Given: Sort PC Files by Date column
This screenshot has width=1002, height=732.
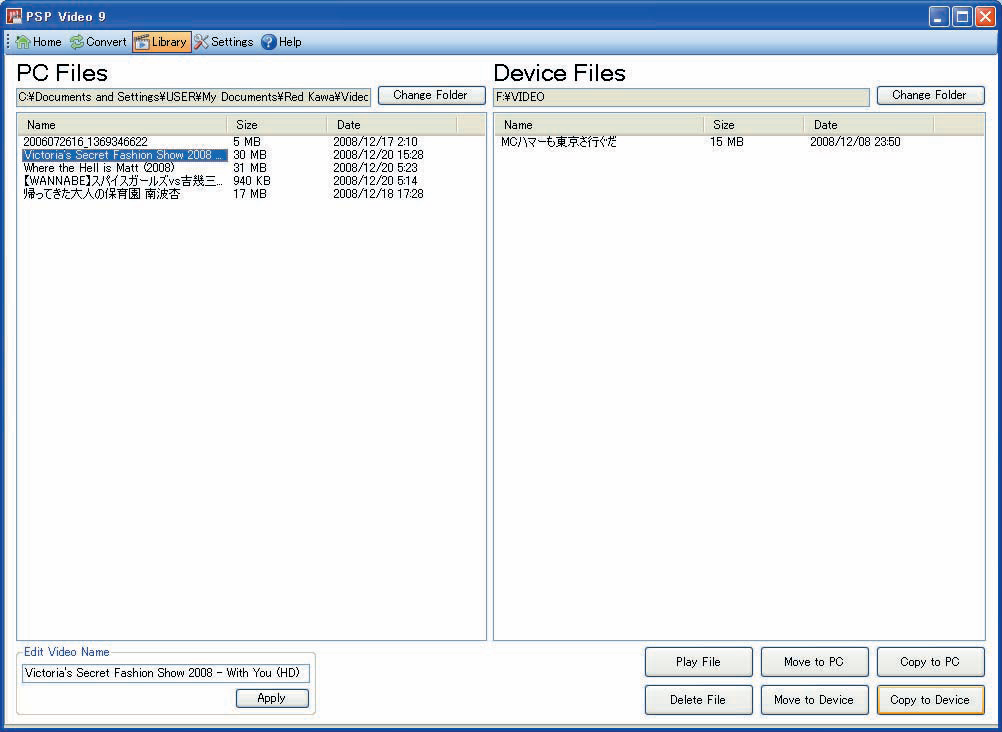Looking at the screenshot, I should coord(392,125).
